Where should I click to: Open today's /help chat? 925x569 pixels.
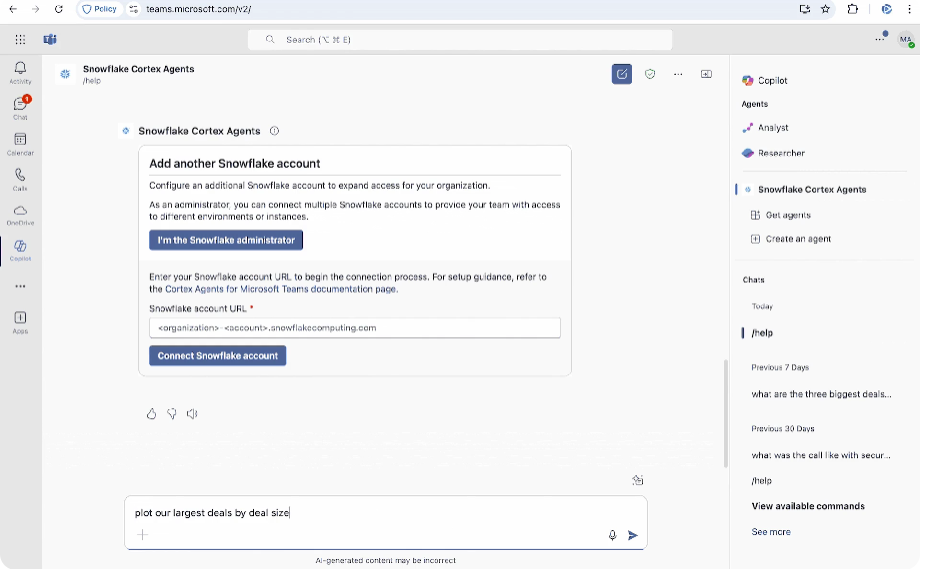click(x=762, y=333)
